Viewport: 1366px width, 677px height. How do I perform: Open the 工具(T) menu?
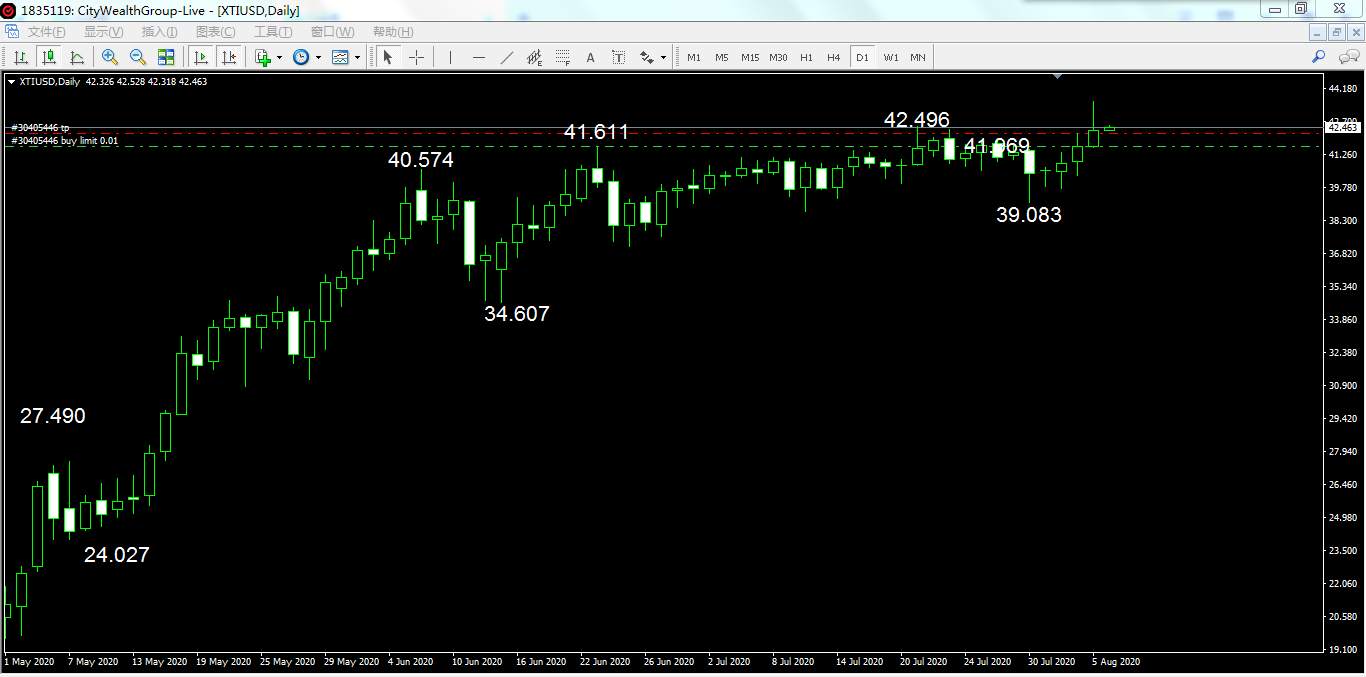[x=273, y=32]
